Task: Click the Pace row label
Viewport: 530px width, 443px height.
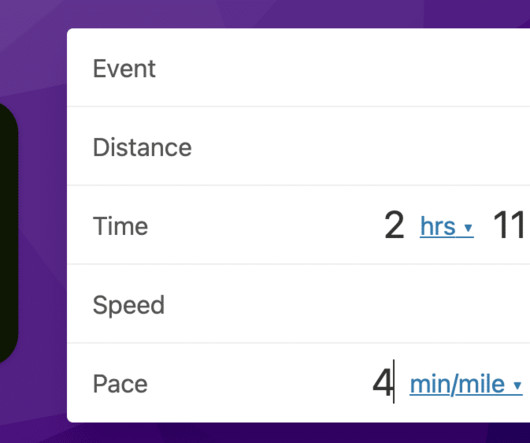Action: (120, 384)
